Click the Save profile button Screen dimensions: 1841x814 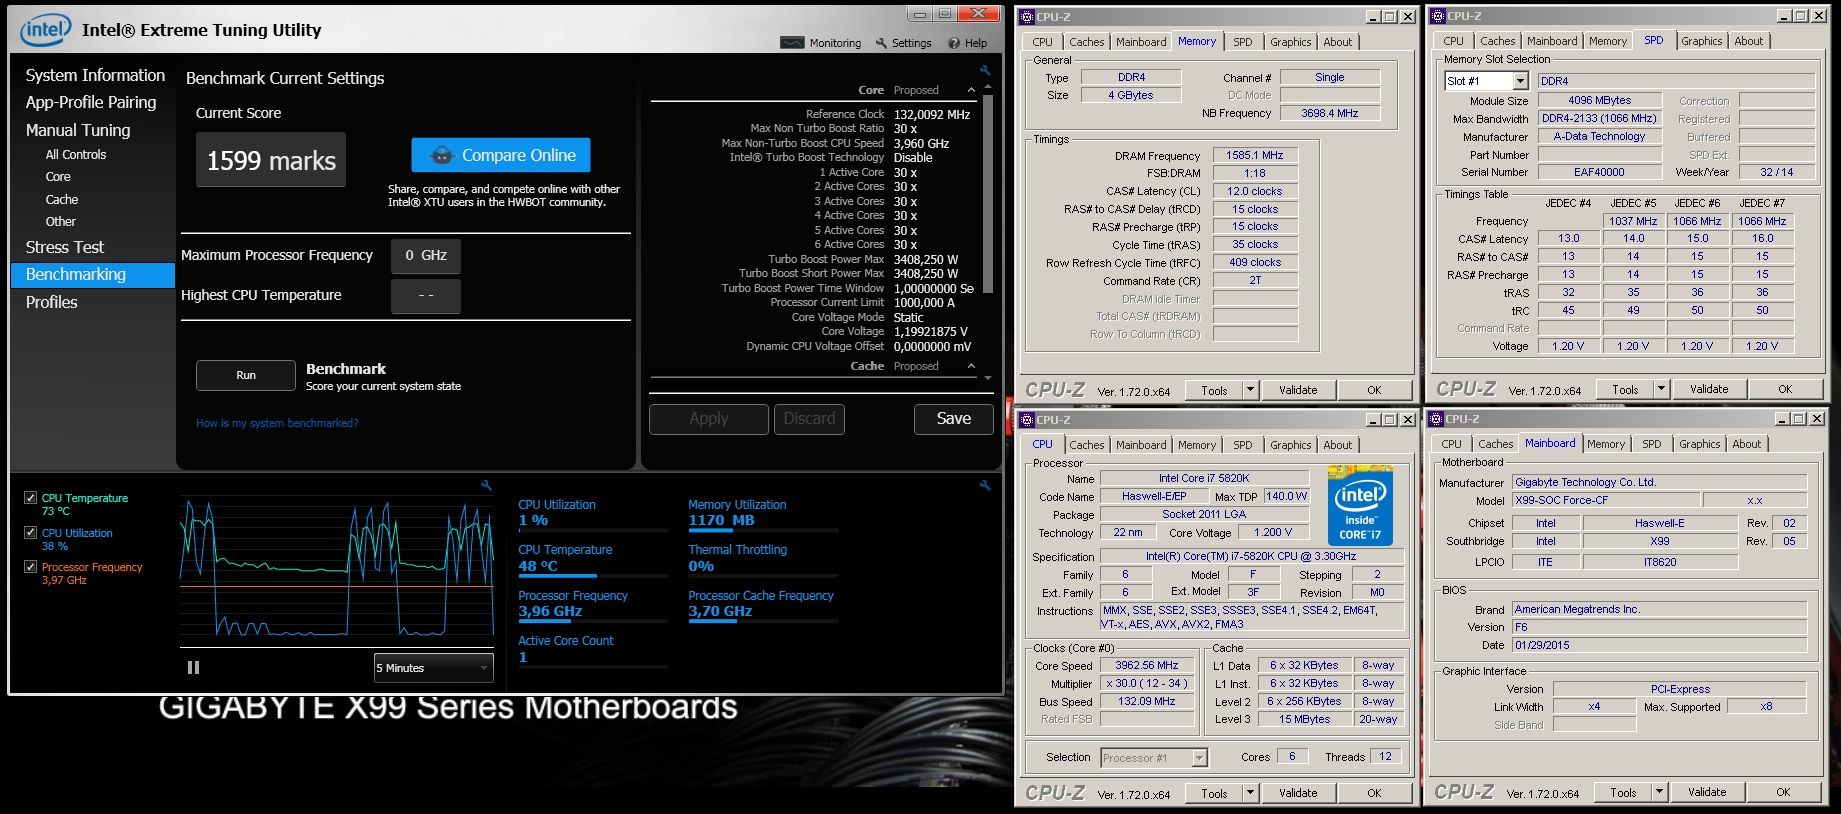pyautogui.click(x=953, y=419)
